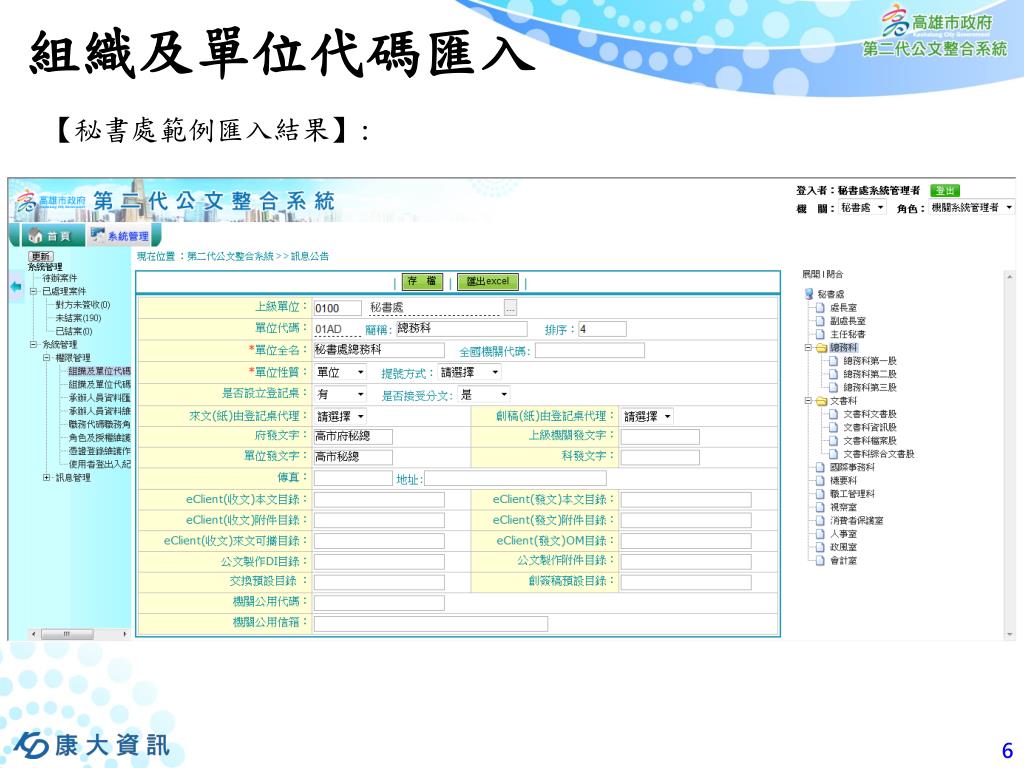Select 已結案(0) in the left tree

point(74,331)
